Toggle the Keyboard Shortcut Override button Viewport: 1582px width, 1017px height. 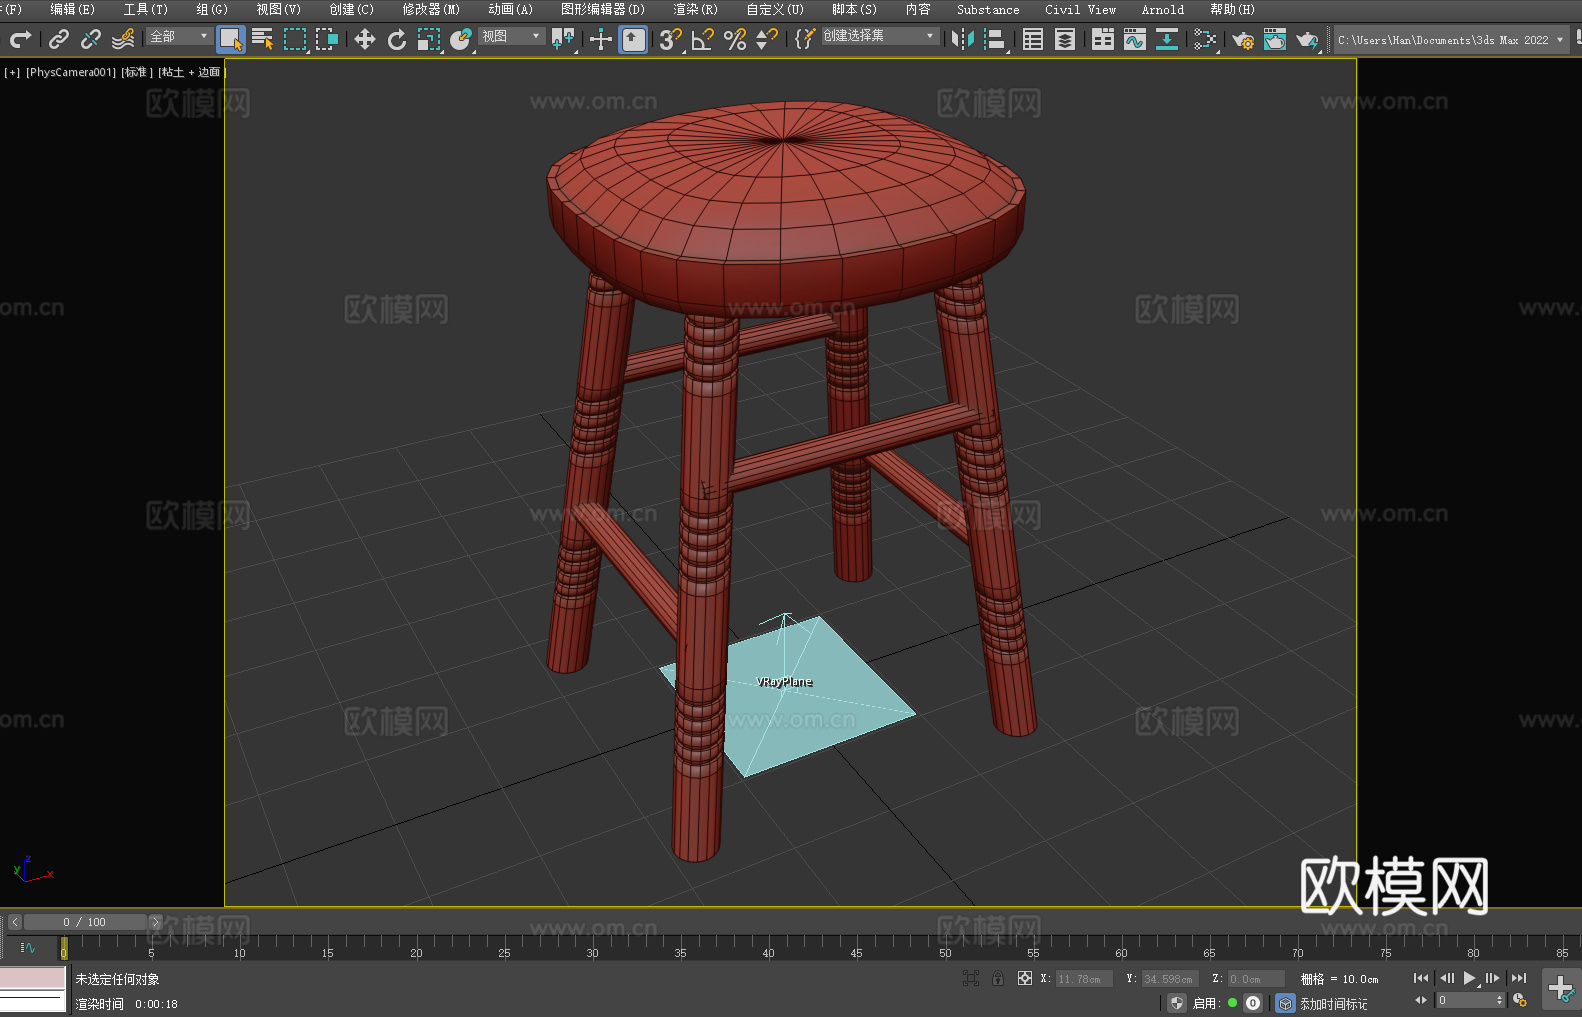click(x=633, y=39)
